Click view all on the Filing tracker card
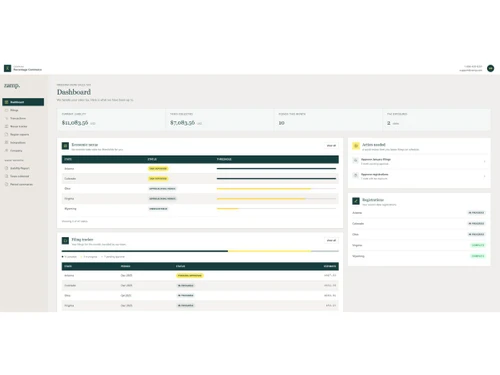Screen dimensions: 500x375 point(331,240)
